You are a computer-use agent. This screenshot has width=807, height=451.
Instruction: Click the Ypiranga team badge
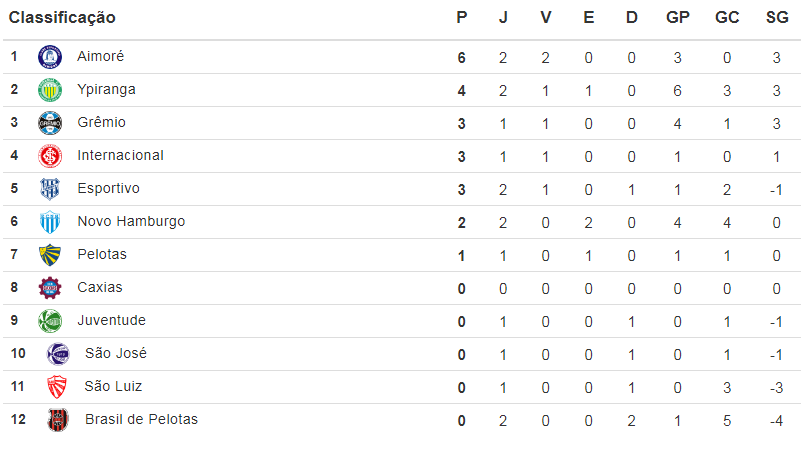tap(49, 90)
